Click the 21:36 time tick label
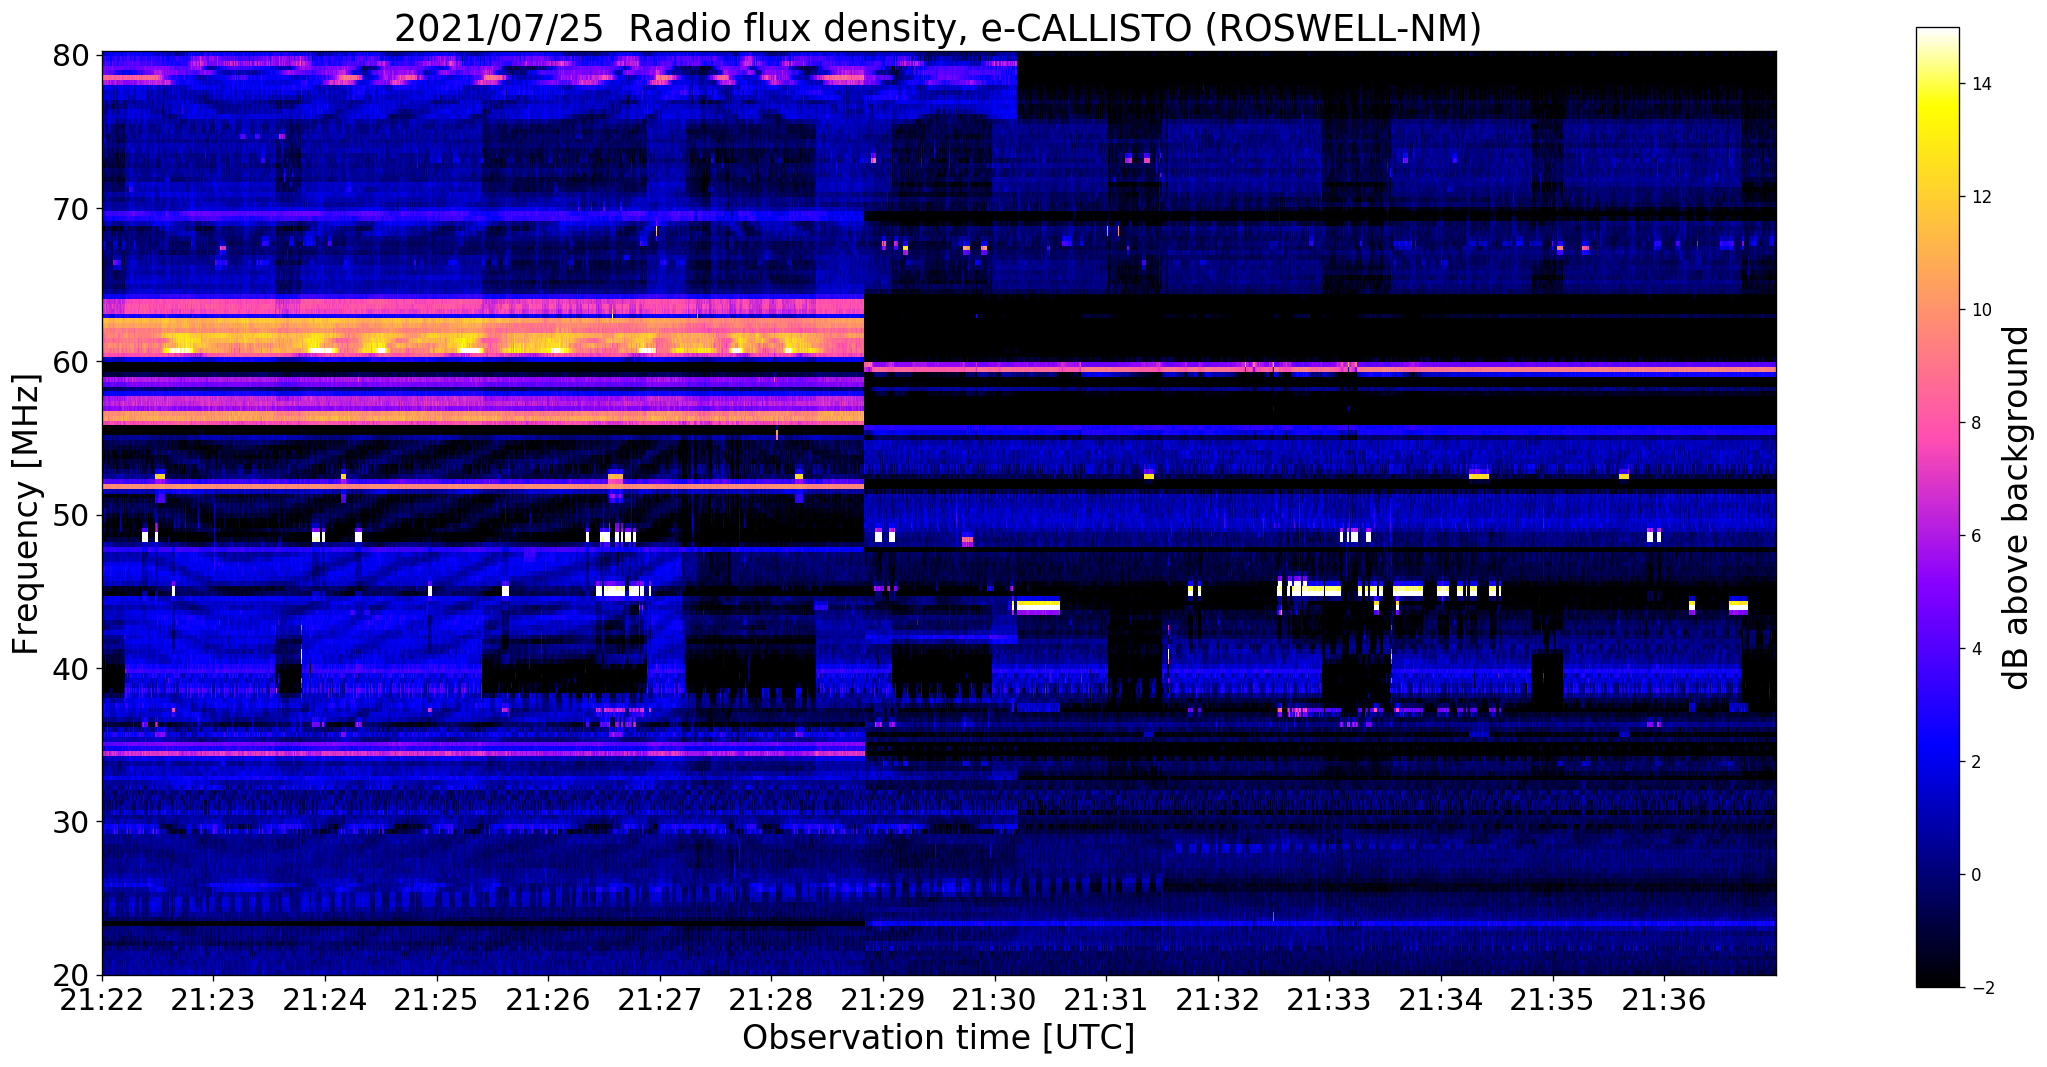Screen dimensions: 2047x1067 (1664, 1000)
